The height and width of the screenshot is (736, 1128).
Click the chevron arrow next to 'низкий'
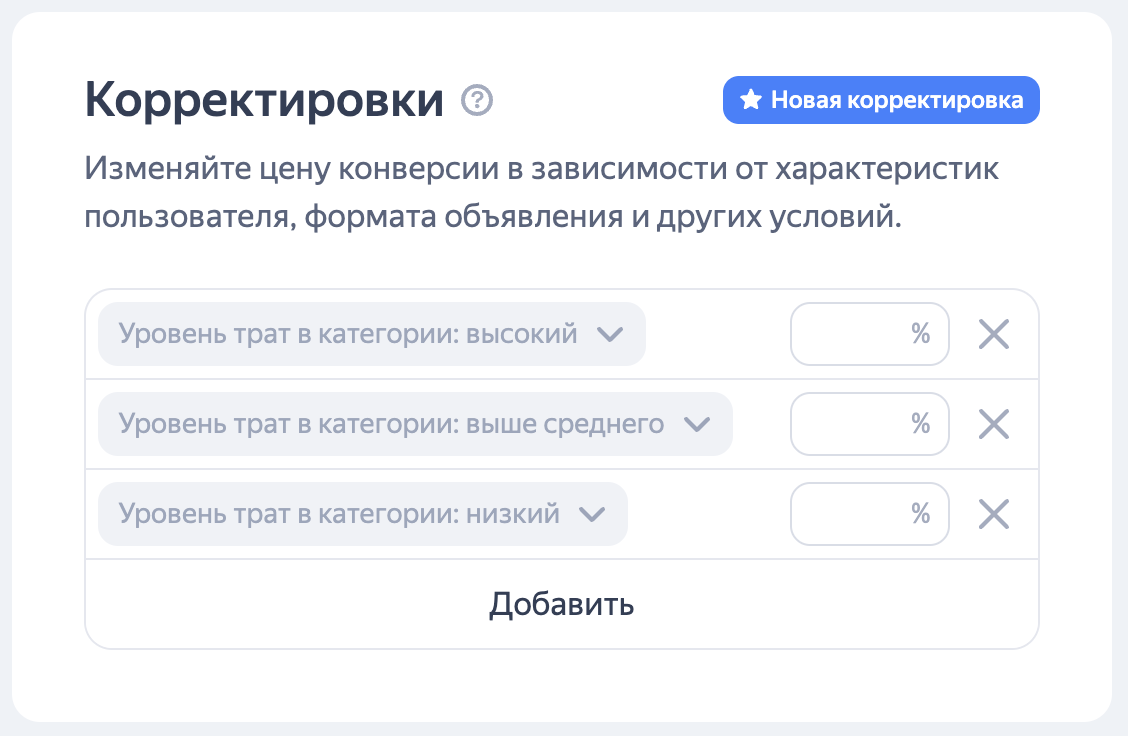point(592,514)
